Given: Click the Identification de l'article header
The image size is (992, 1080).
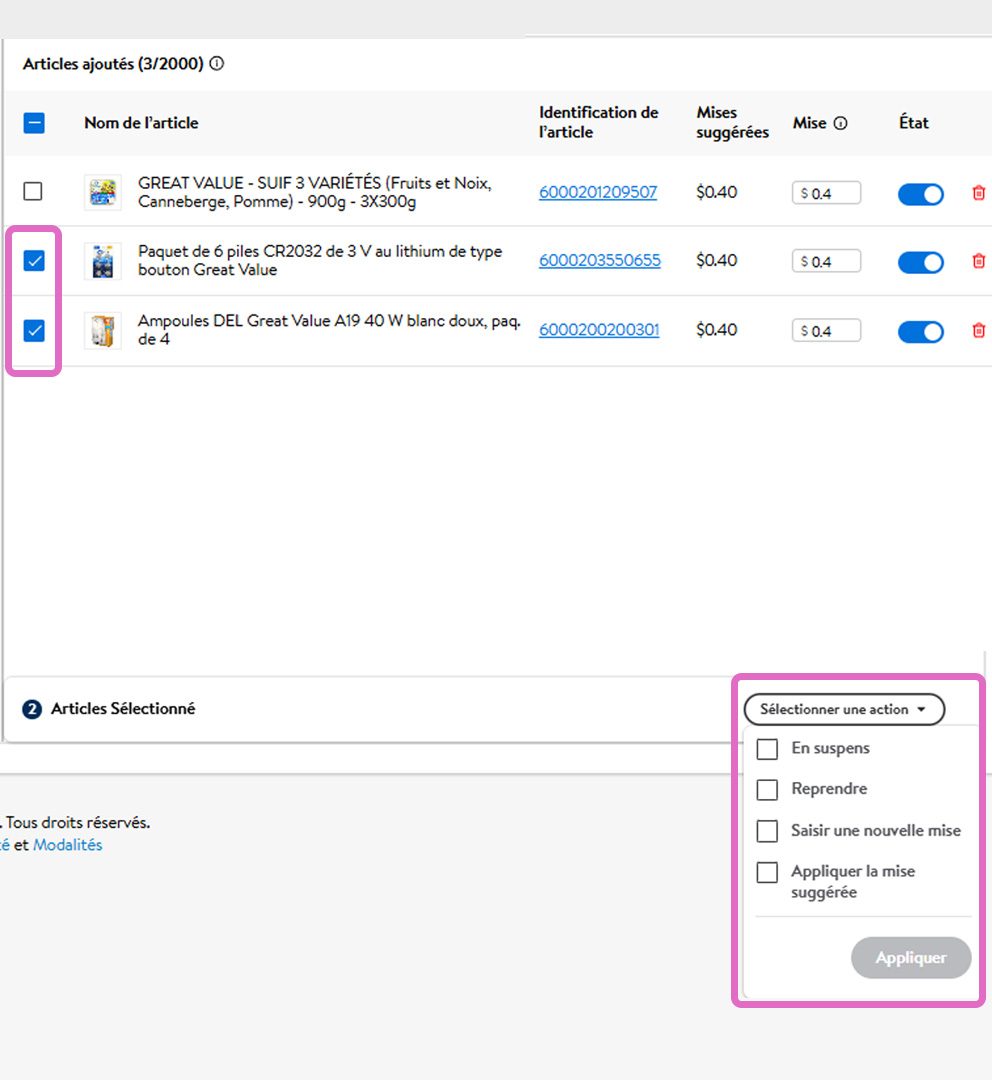Looking at the screenshot, I should 598,122.
